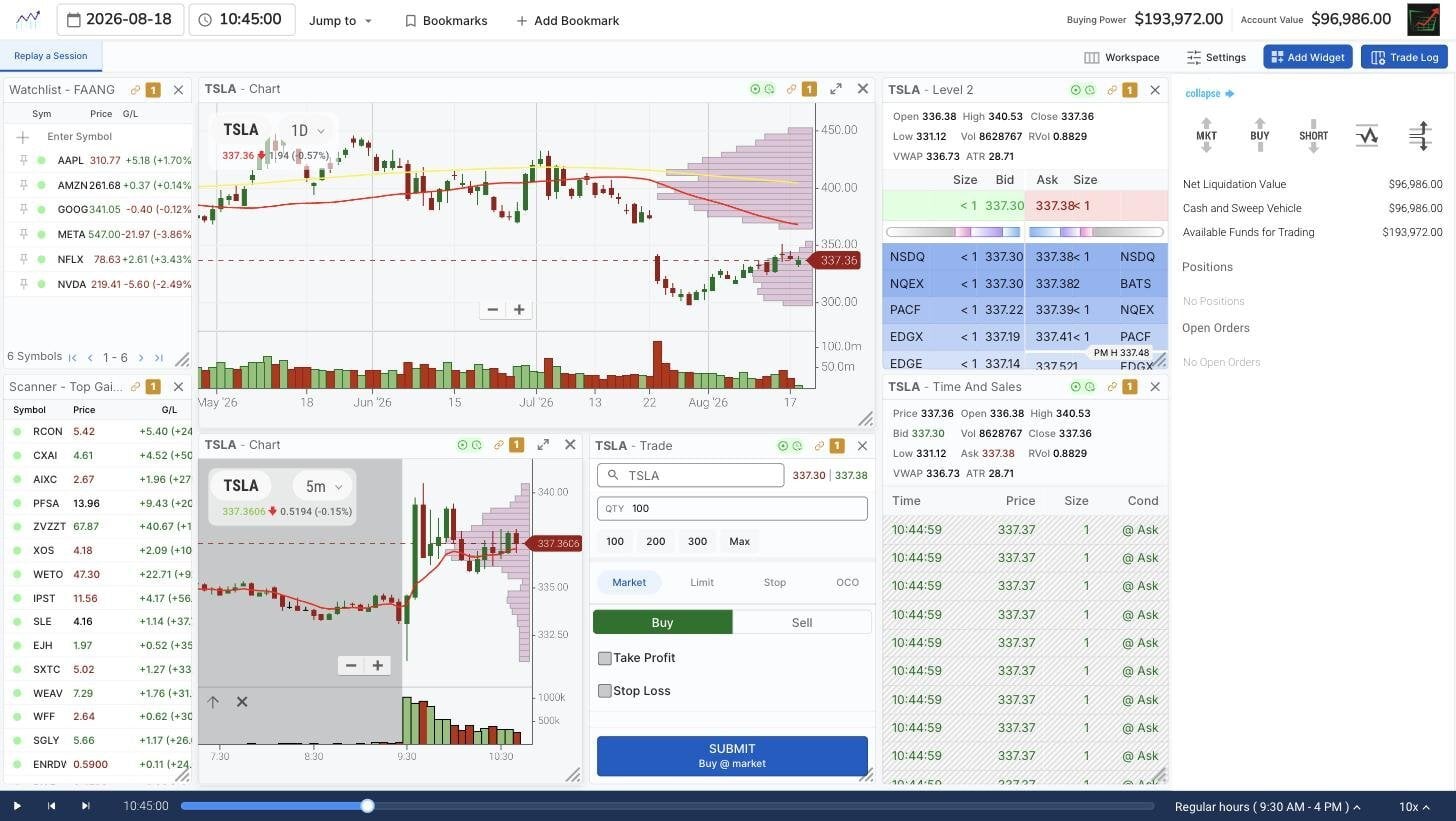The image size is (1456, 821).
Task: Click the link icon in Level 2 header
Action: pyautogui.click(x=1111, y=90)
